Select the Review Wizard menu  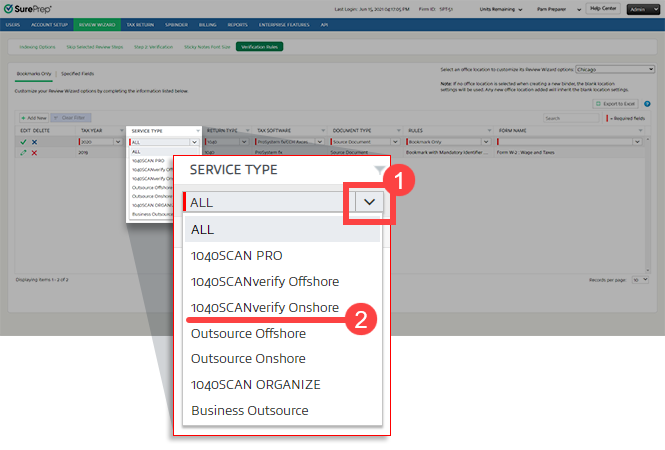pyautogui.click(x=97, y=25)
